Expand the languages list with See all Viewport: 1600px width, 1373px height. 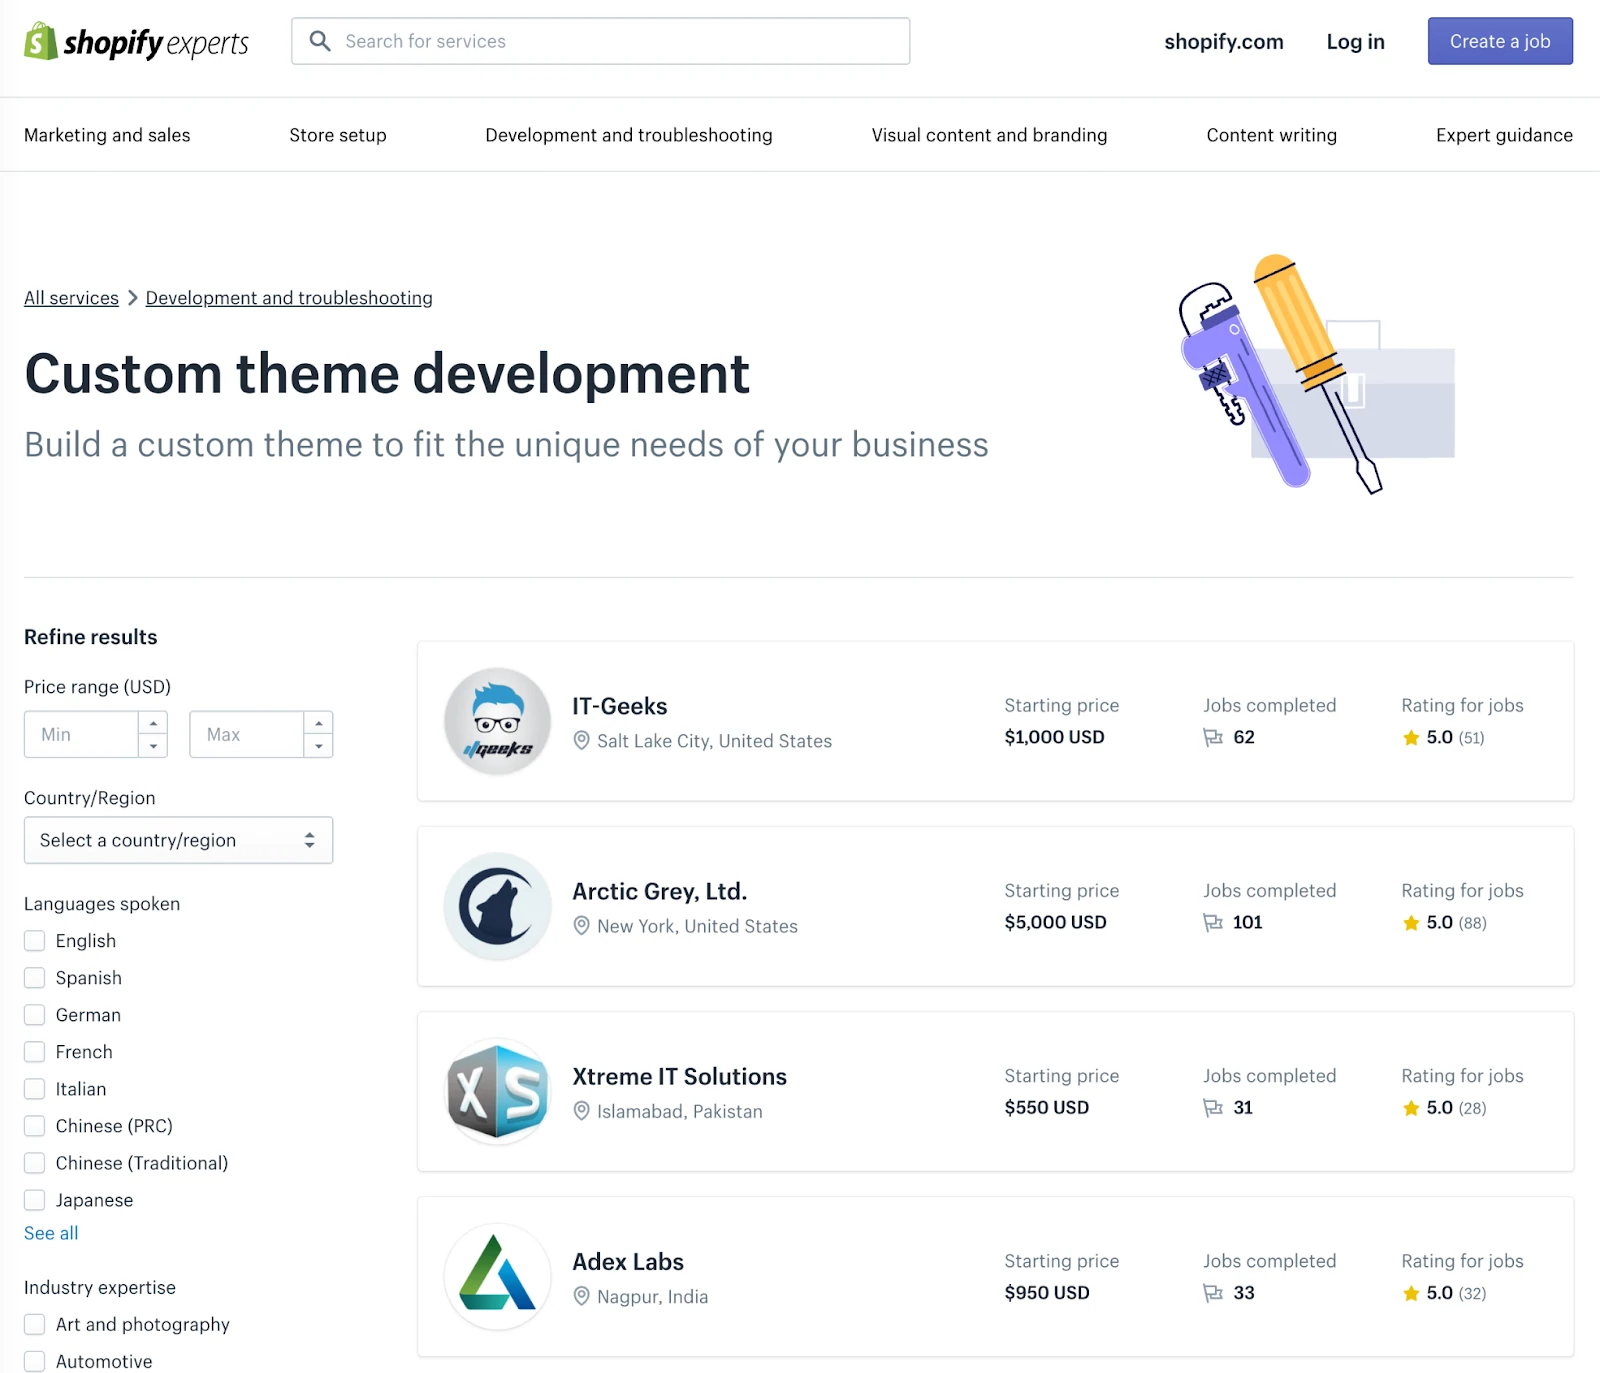point(51,1234)
